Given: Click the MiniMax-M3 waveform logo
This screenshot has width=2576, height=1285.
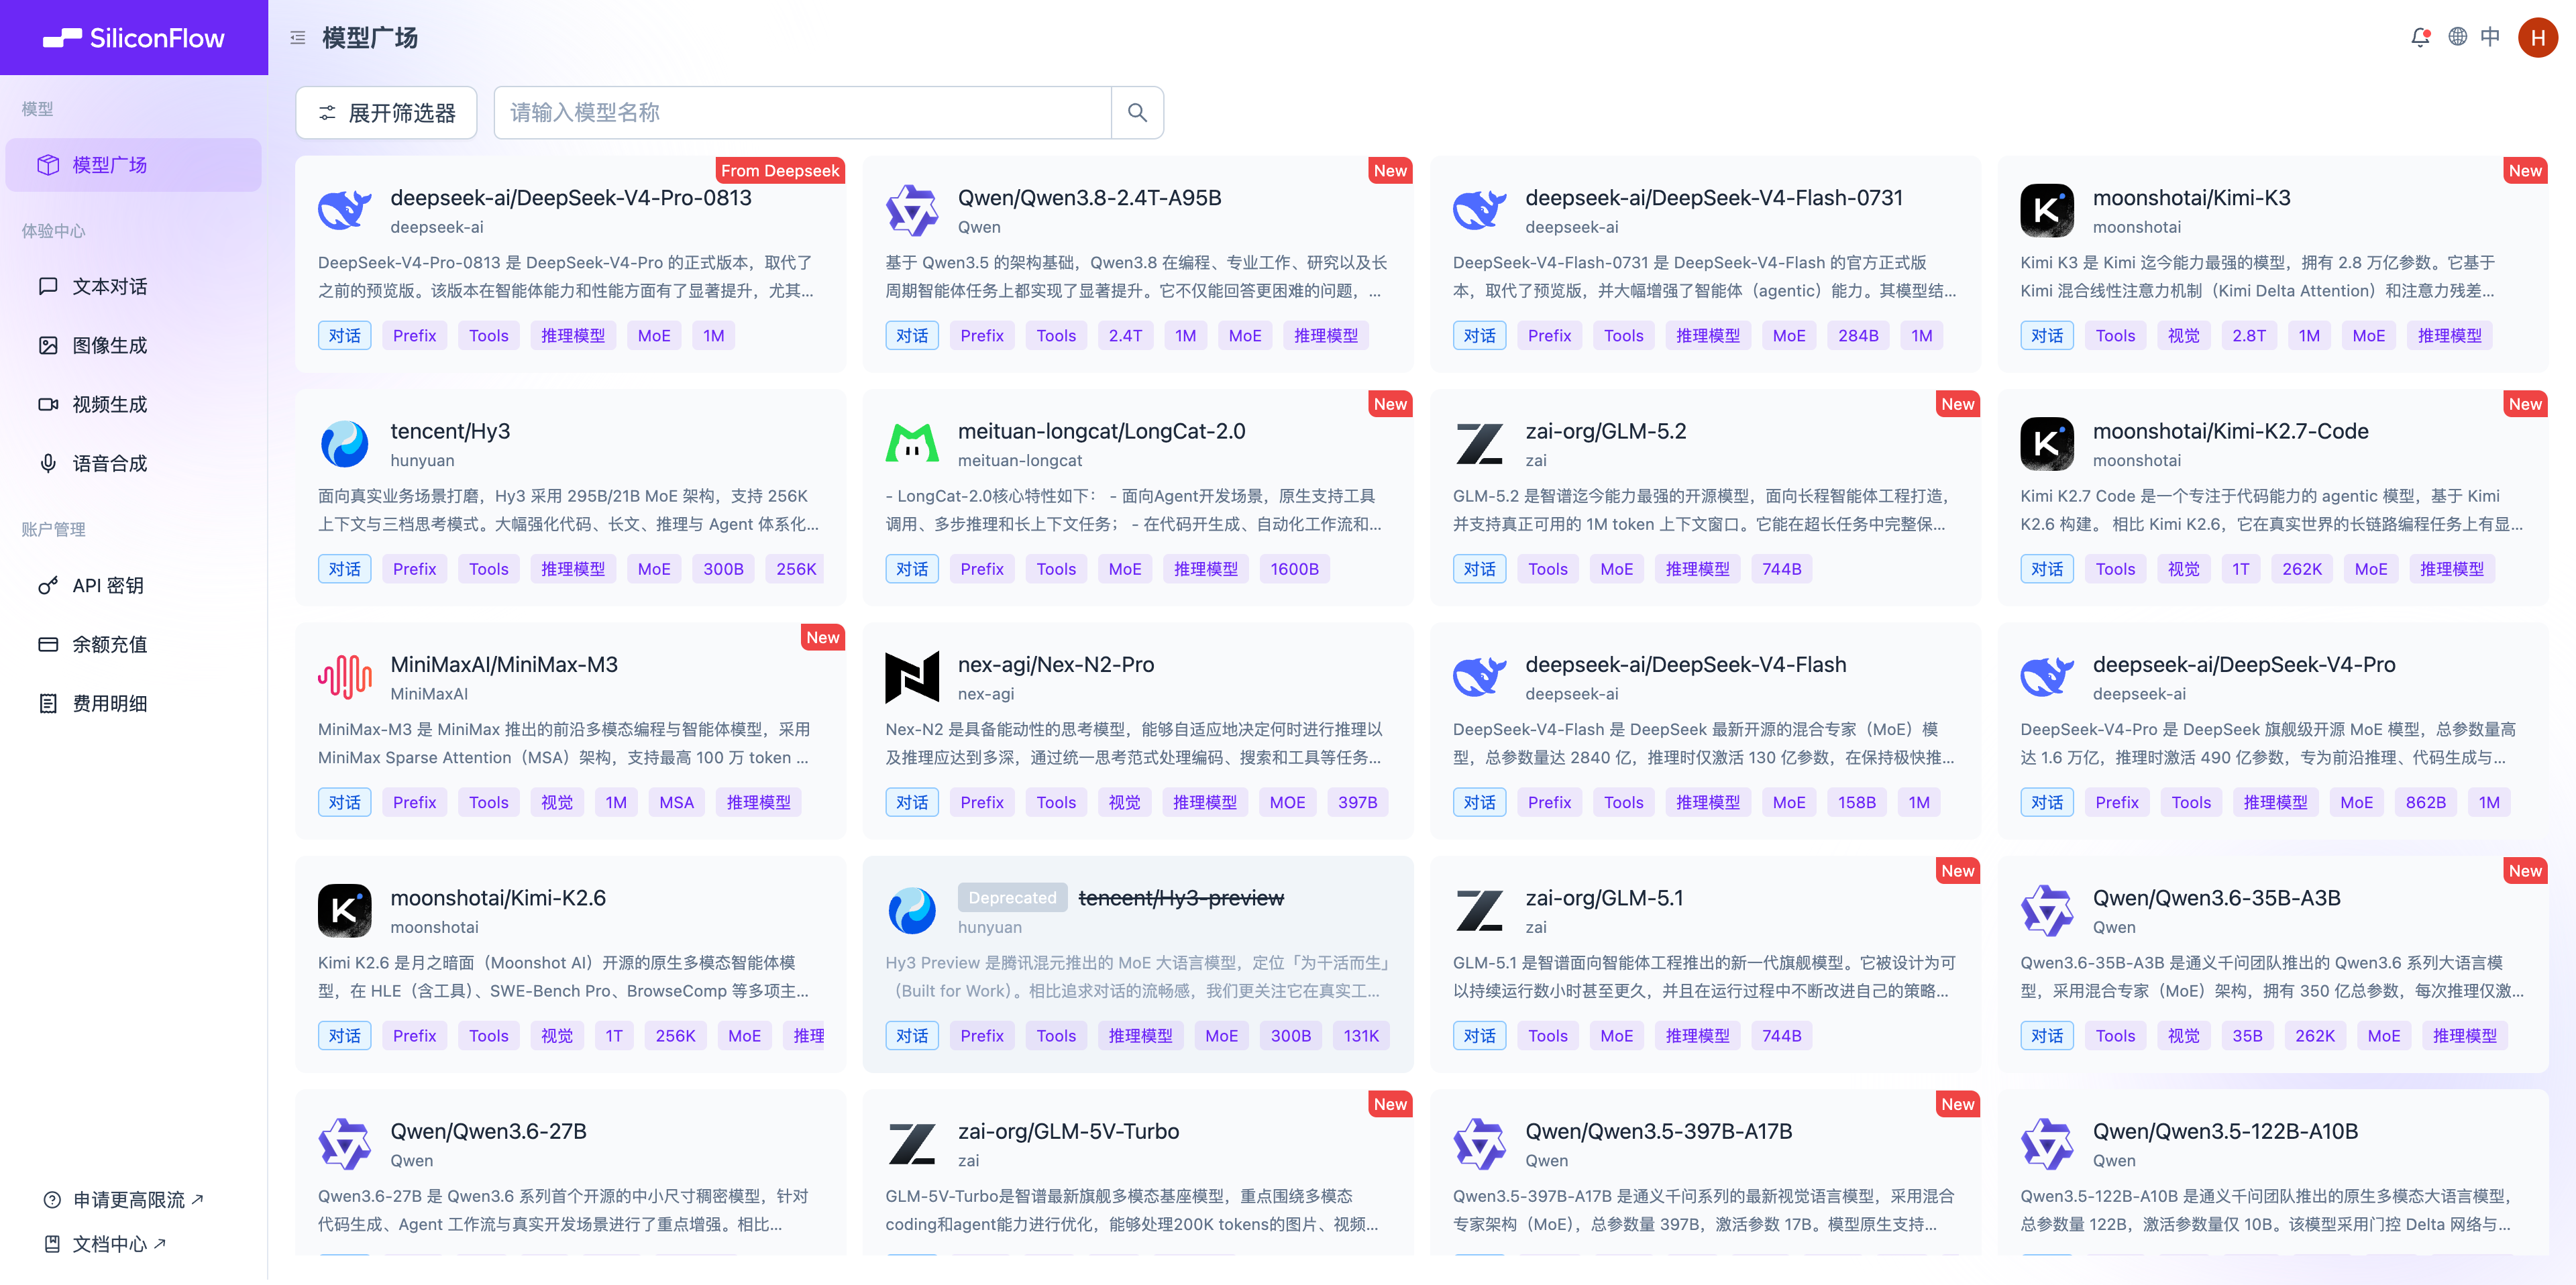Looking at the screenshot, I should point(345,677).
